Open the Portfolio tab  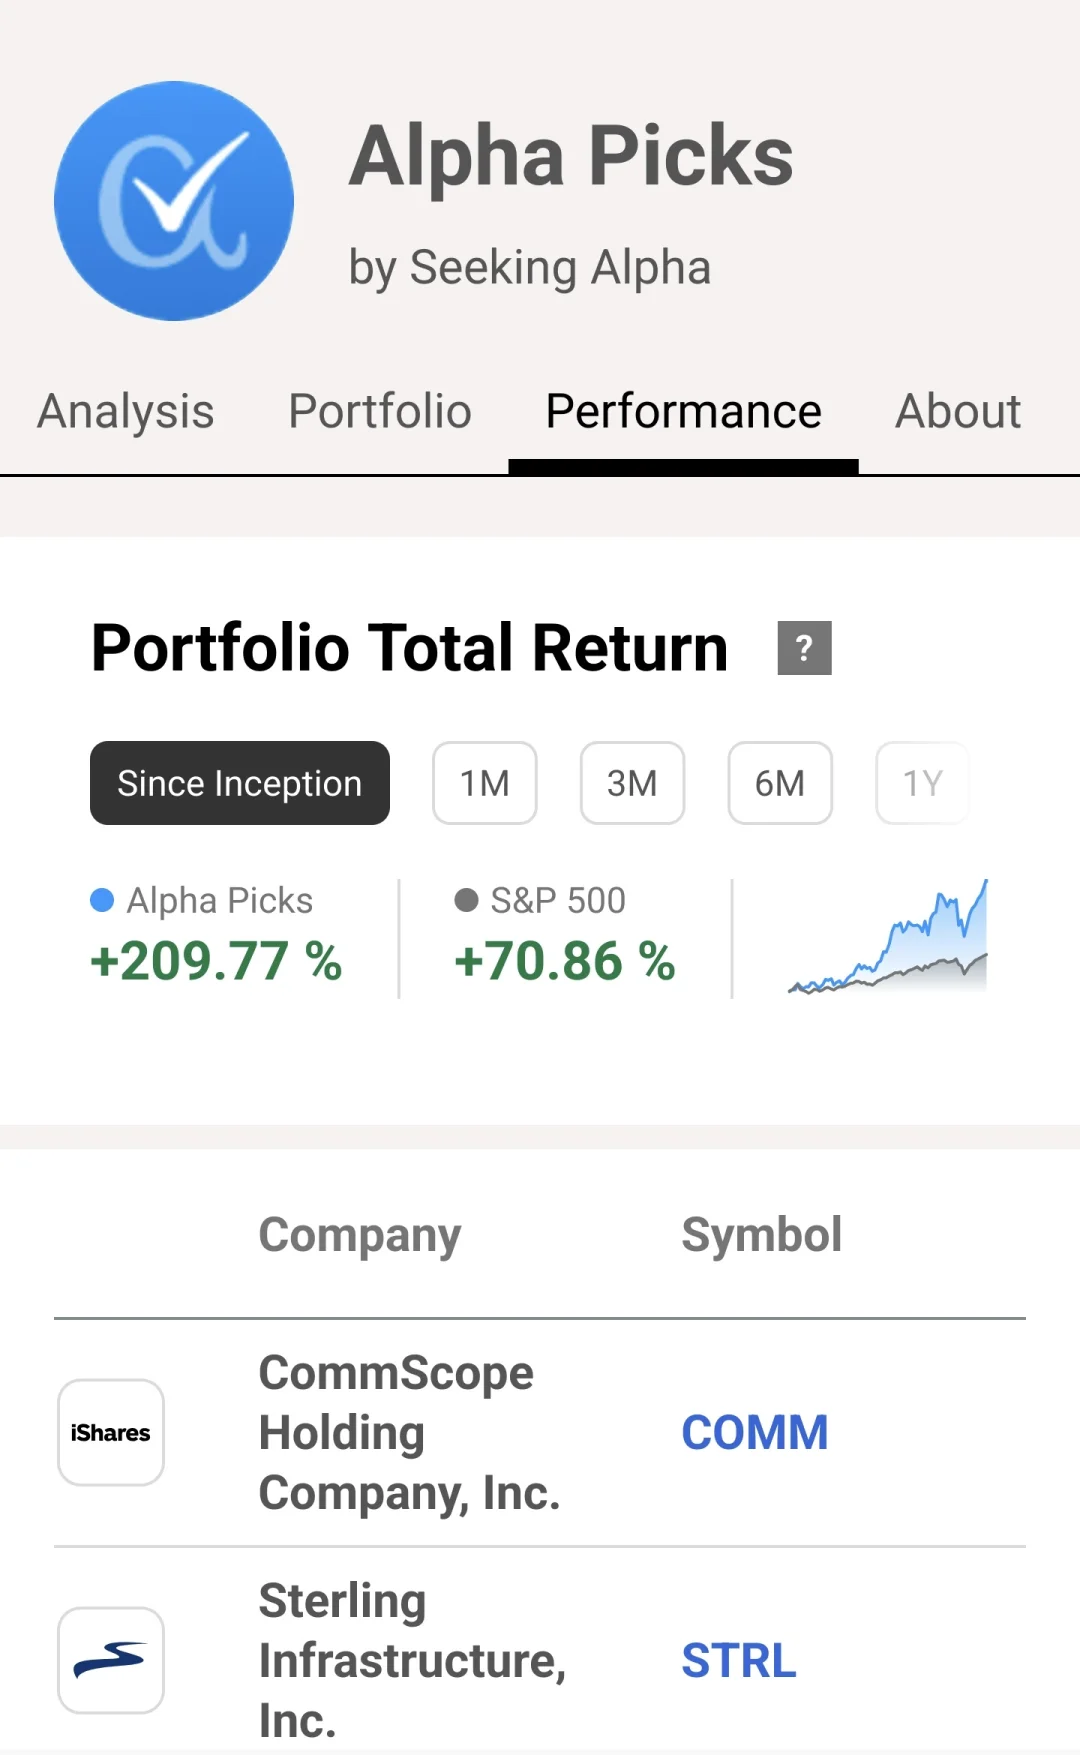[380, 411]
